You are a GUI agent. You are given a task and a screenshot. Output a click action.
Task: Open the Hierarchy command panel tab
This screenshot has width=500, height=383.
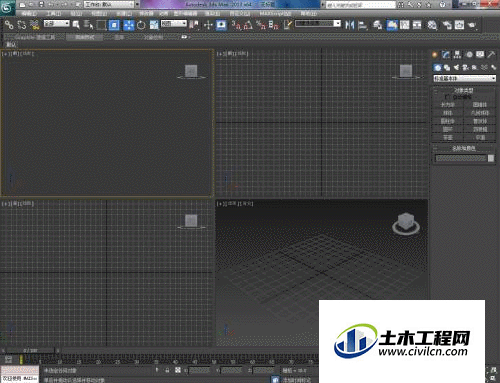457,54
